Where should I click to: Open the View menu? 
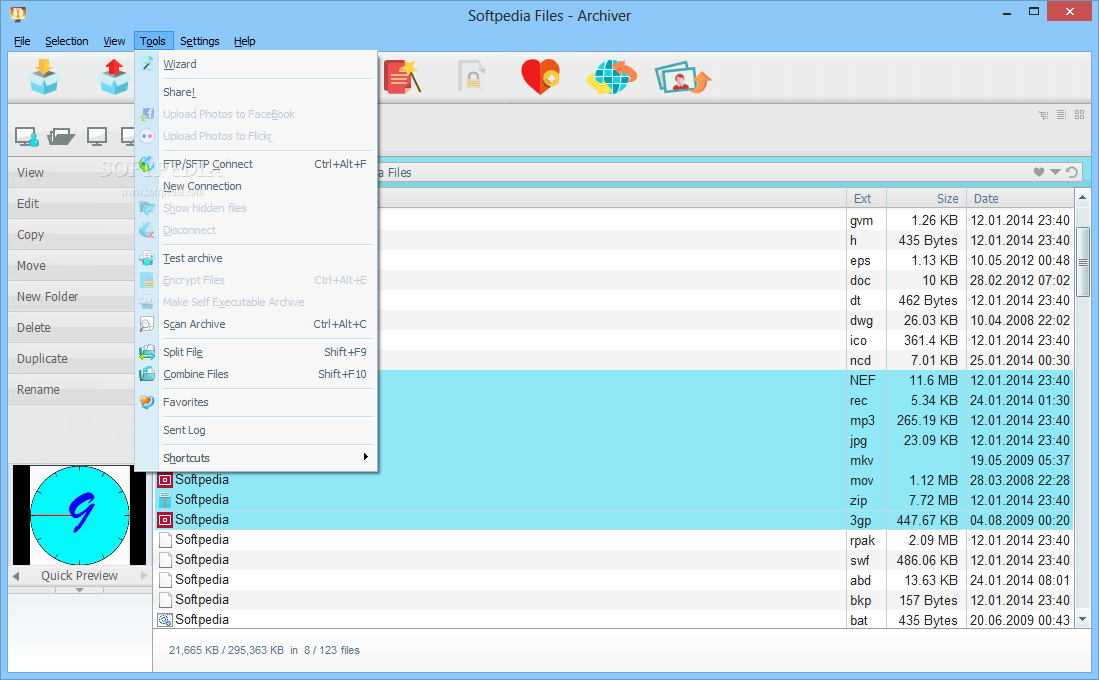pyautogui.click(x=114, y=41)
